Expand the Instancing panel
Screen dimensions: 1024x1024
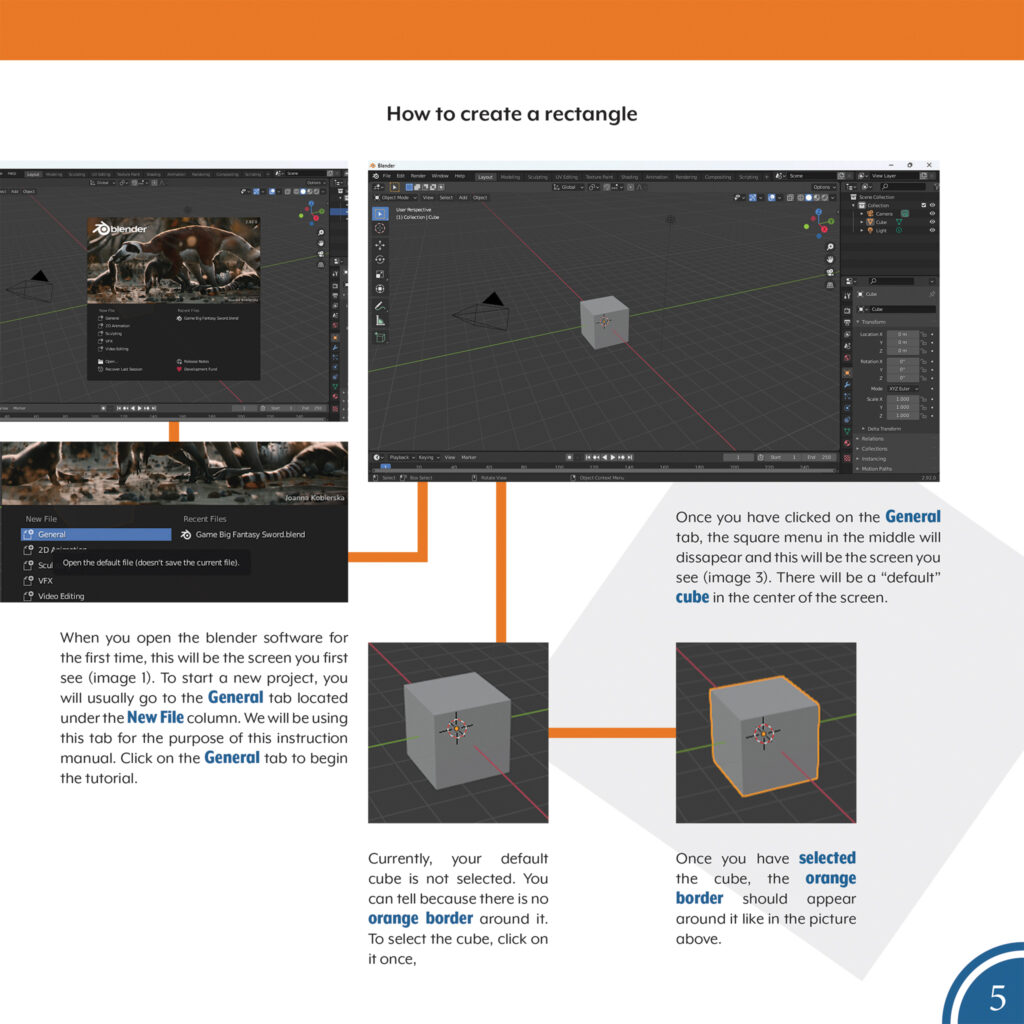point(871,459)
